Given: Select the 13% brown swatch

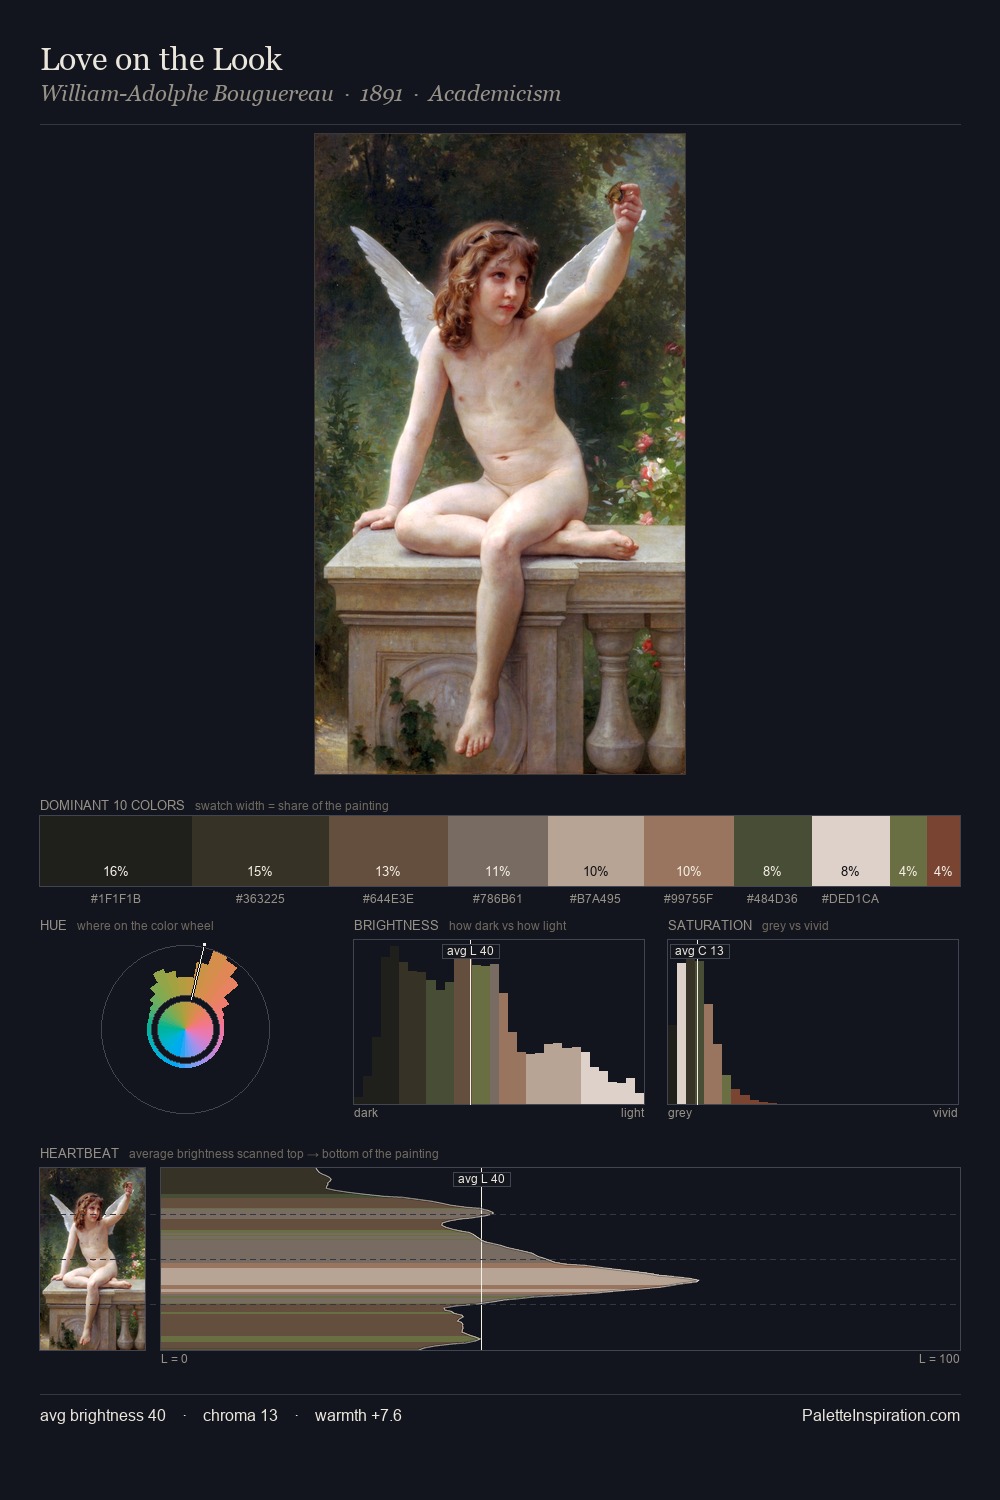Looking at the screenshot, I should (389, 851).
